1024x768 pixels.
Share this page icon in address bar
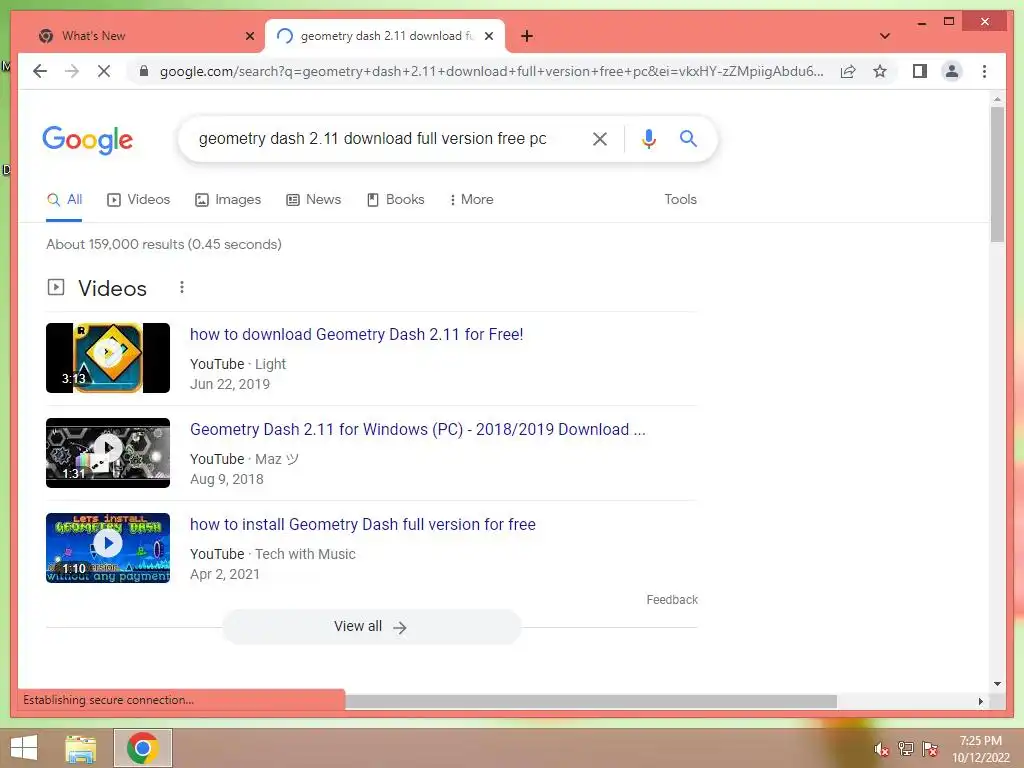(x=848, y=71)
